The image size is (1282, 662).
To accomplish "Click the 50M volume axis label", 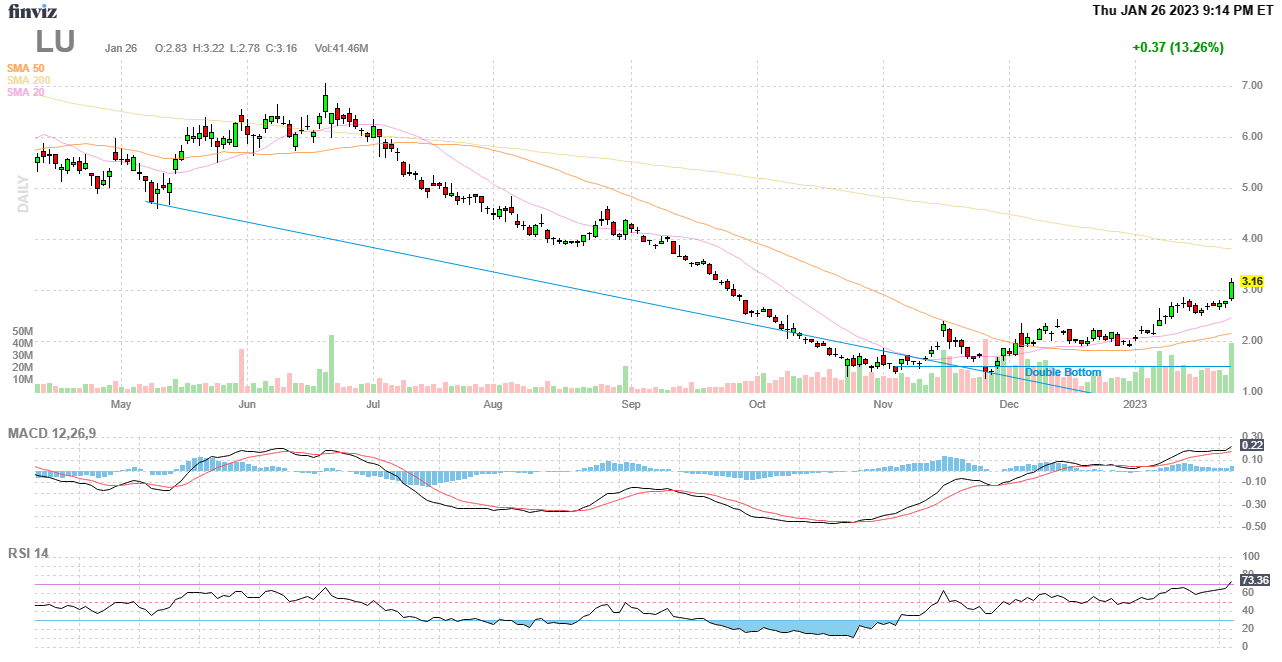I will click(x=23, y=331).
